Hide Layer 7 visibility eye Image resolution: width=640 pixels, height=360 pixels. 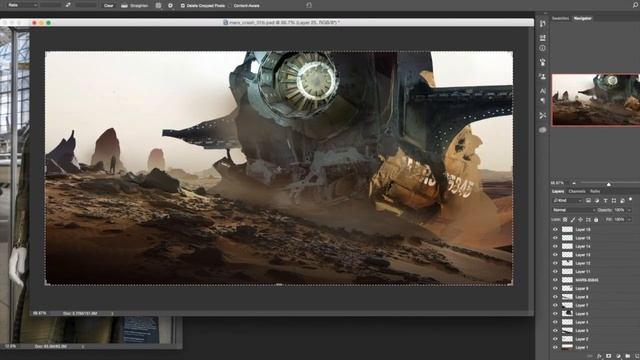click(x=555, y=305)
